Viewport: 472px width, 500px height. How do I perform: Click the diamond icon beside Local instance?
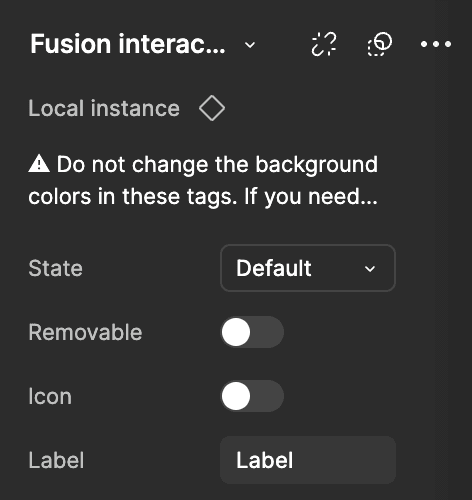pos(212,108)
